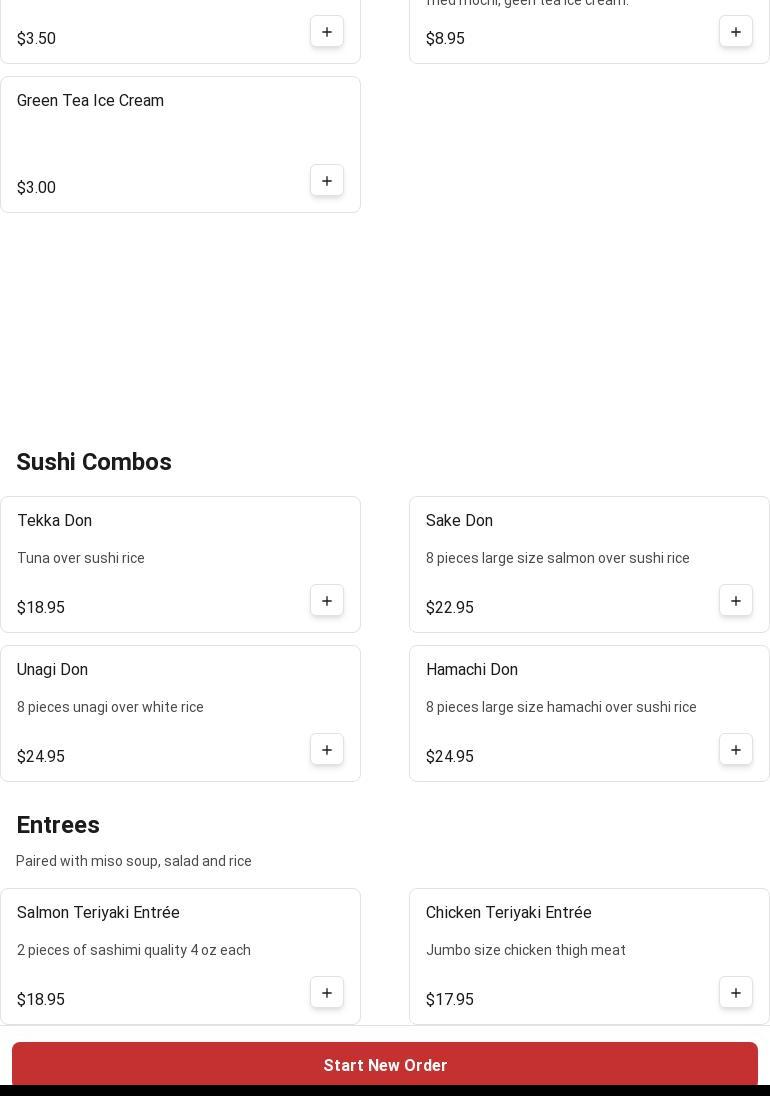This screenshot has width=770, height=1096.
Task: Click the Unagi Don $24.95 price
Action: click(41, 757)
